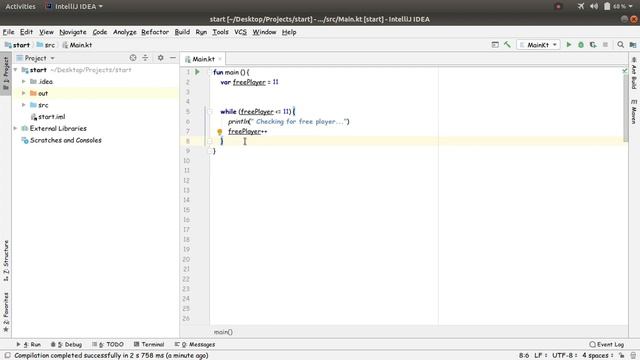Open Project panel settings gear
640x360 pixels.
[x=160, y=58]
